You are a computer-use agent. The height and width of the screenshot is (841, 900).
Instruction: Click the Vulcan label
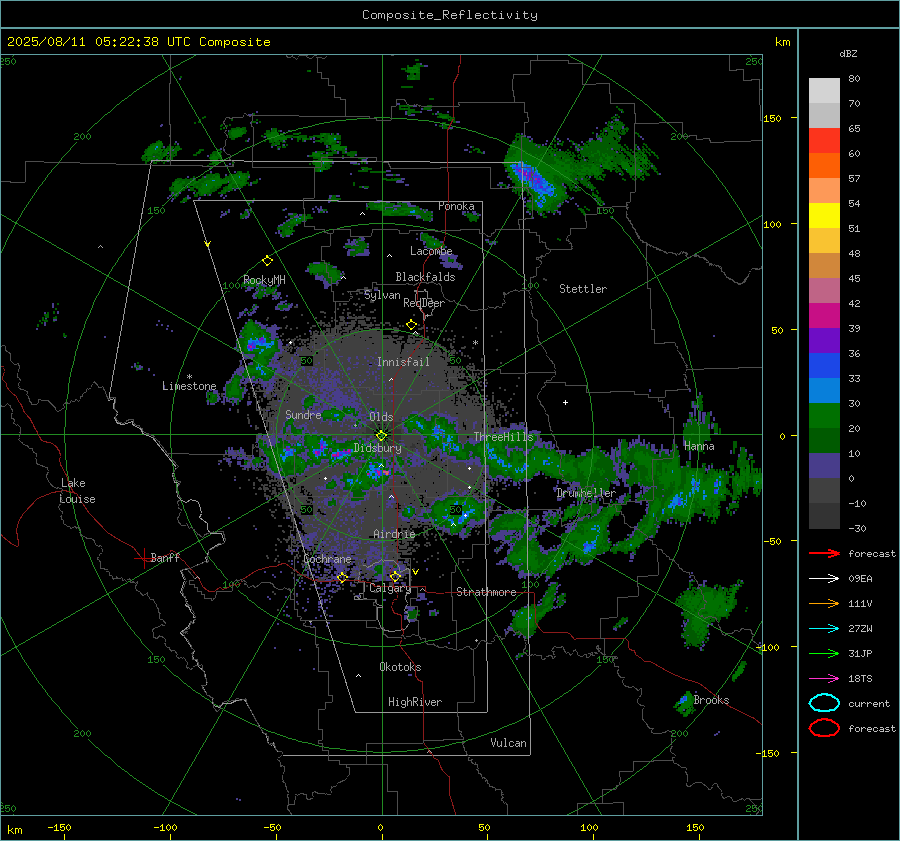(x=509, y=743)
